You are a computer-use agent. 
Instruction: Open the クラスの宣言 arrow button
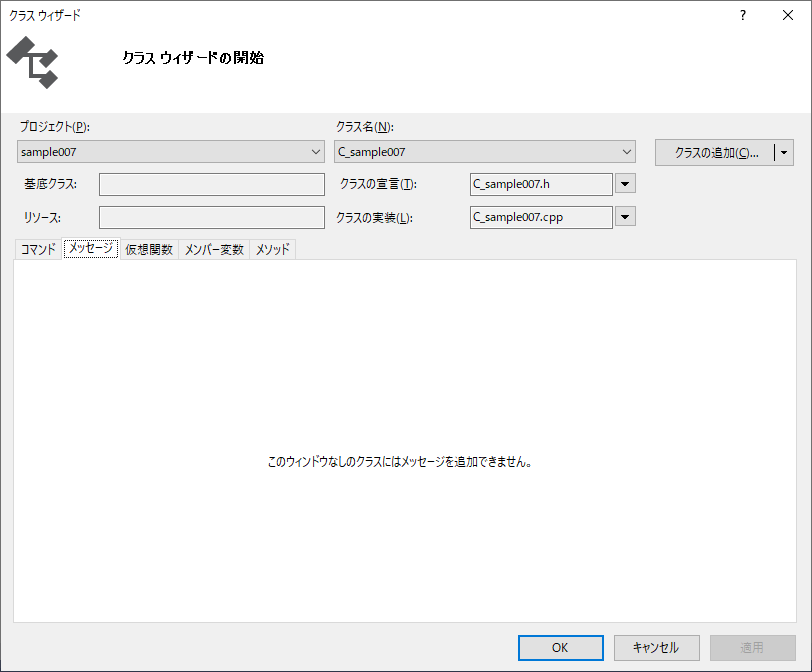click(625, 184)
